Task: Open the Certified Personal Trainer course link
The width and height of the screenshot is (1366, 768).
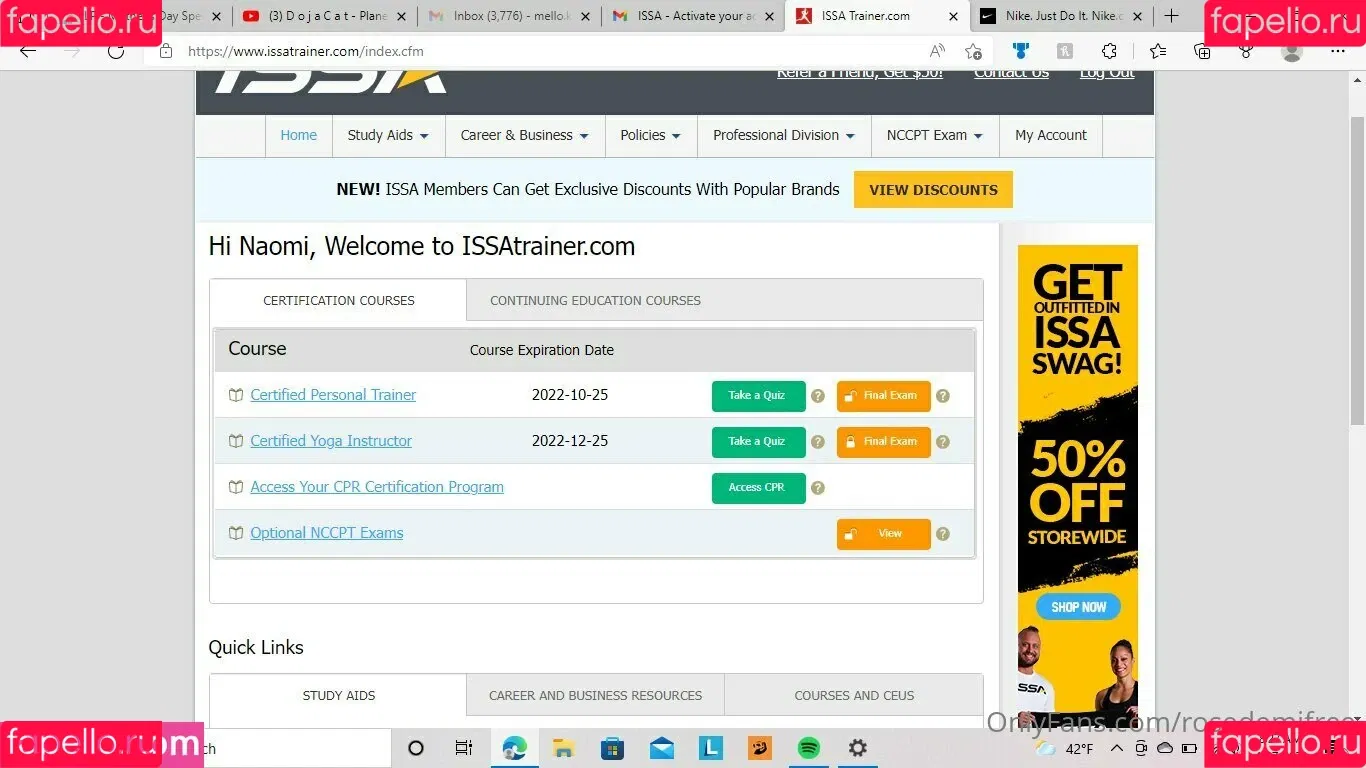Action: click(333, 395)
